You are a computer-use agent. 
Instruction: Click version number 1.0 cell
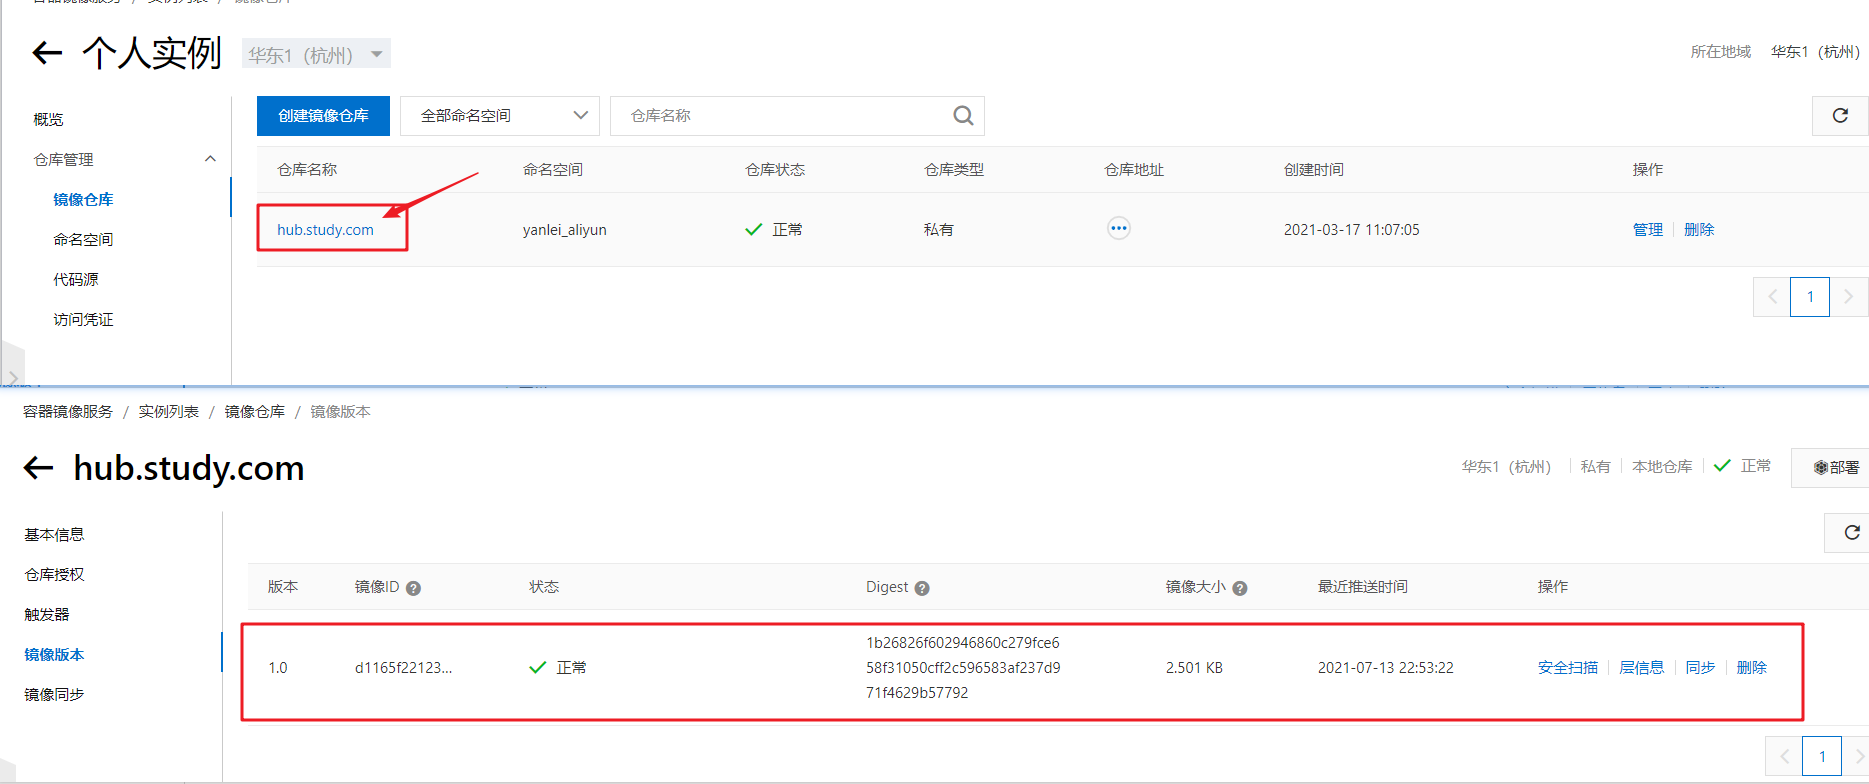point(278,667)
